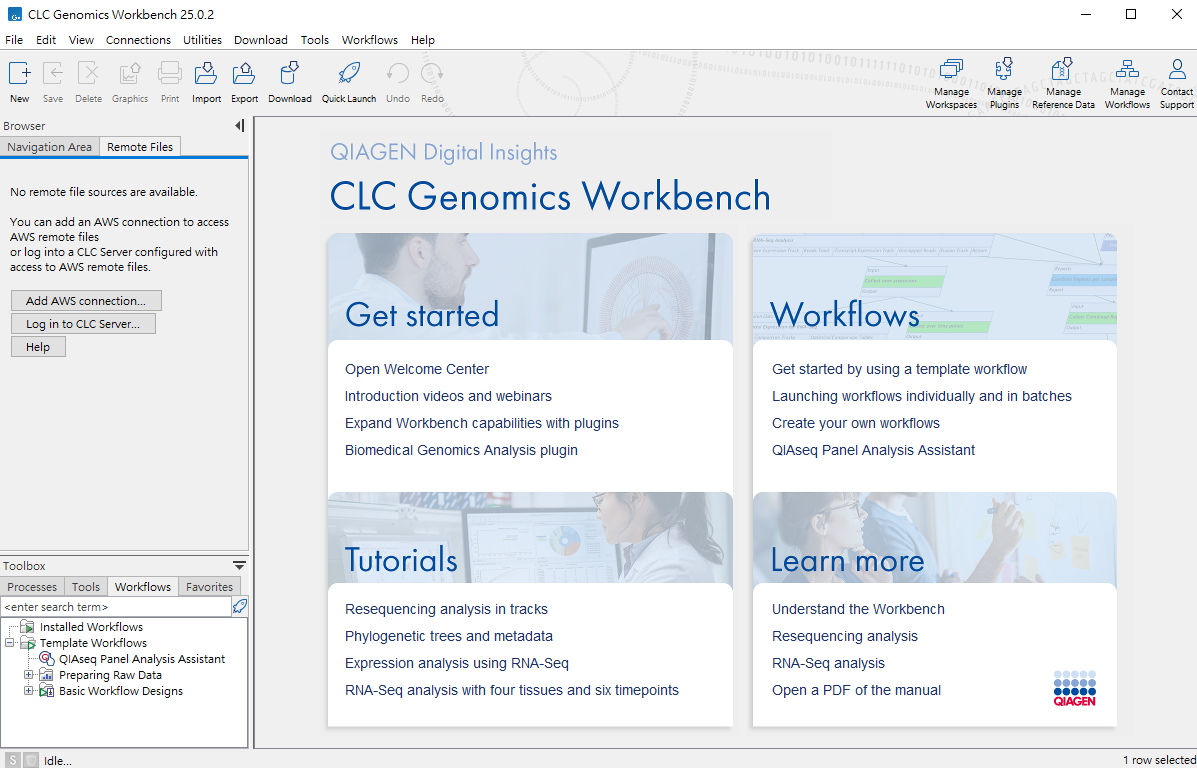Click the New toolbar icon
Screen dimensions: 1197x768
click(20, 73)
